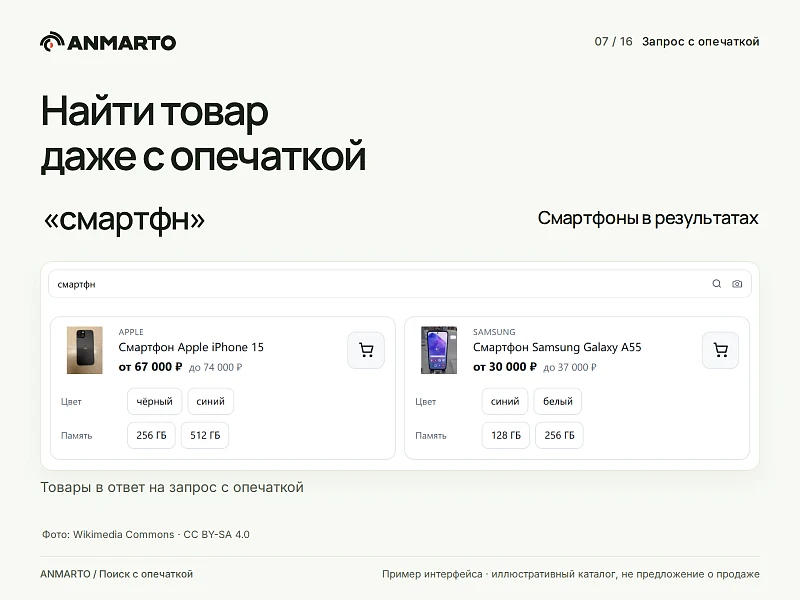Click "Память" label in iPhone card

click(x=77, y=436)
